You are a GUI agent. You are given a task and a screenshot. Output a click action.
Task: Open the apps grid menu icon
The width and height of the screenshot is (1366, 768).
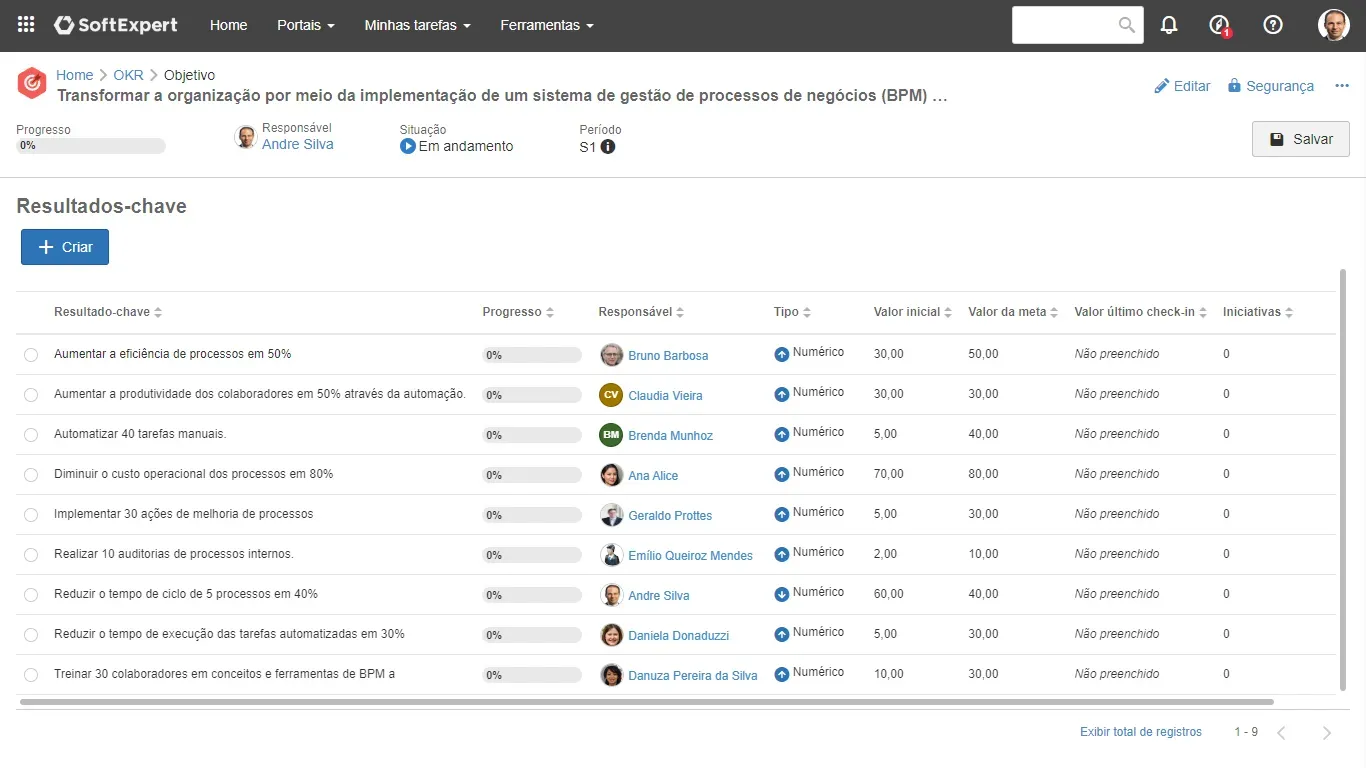(x=26, y=25)
